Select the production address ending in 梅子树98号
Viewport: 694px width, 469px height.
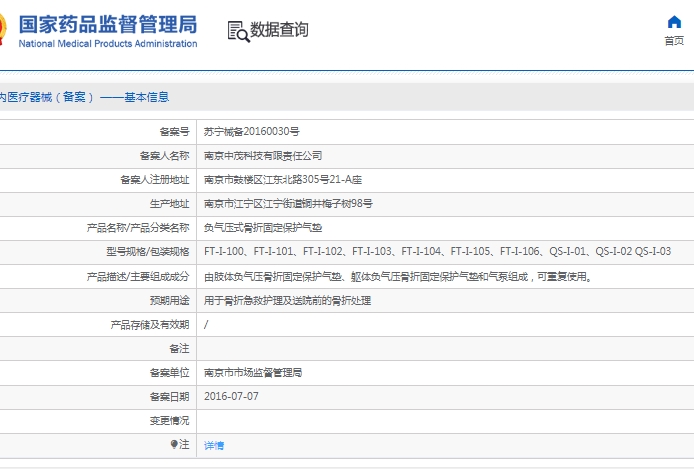[x=288, y=204]
